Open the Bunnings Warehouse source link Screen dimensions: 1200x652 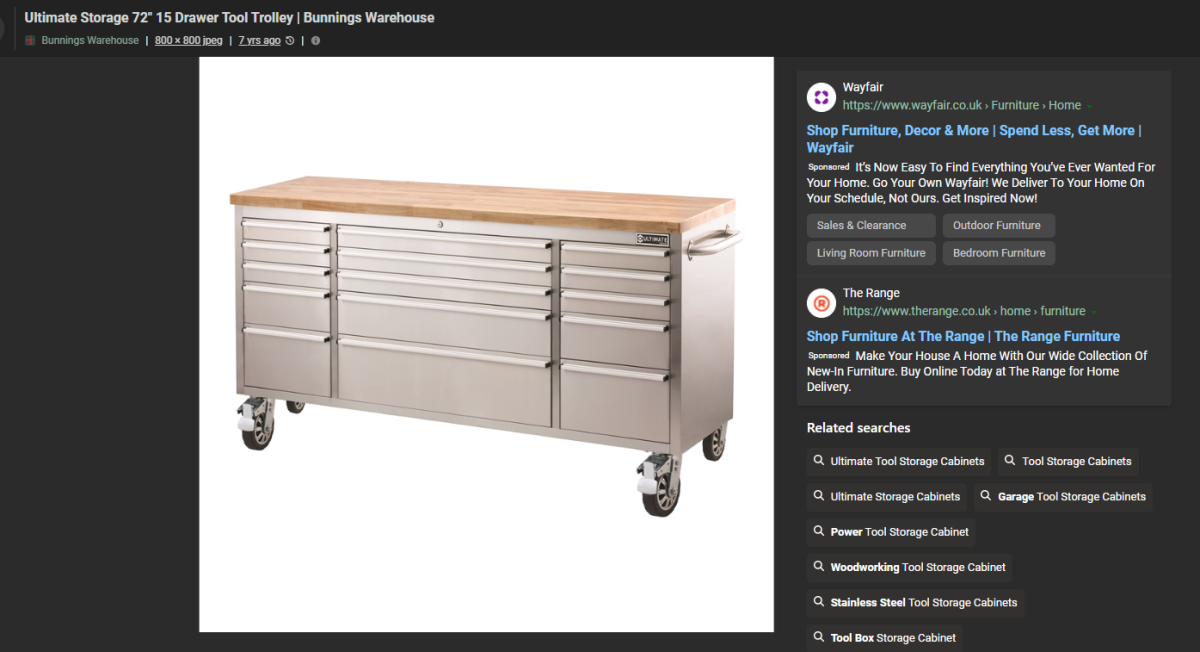[x=90, y=41]
